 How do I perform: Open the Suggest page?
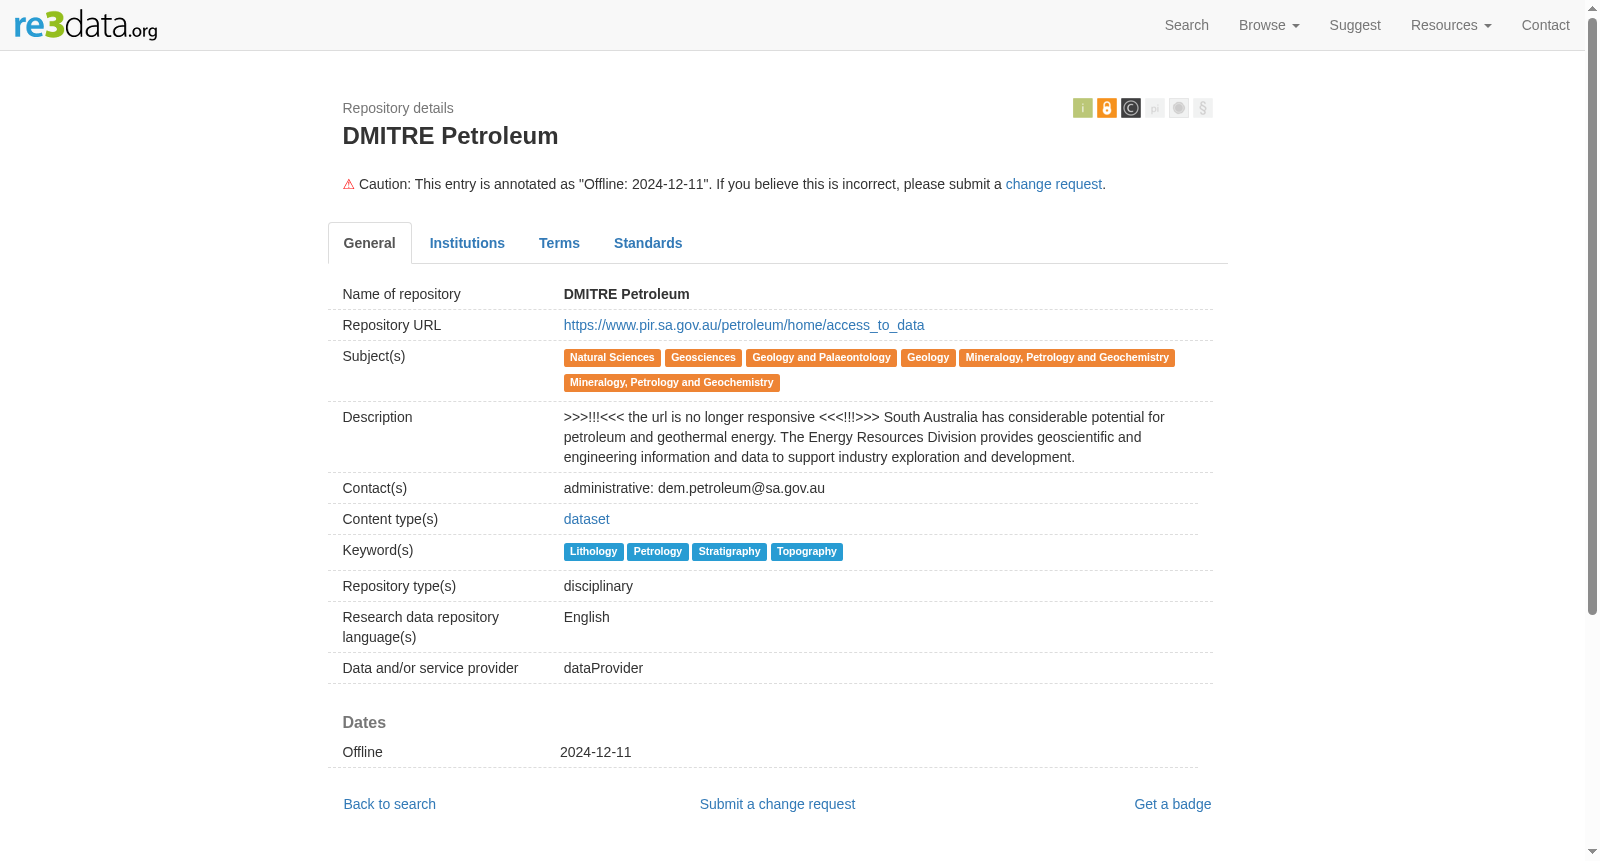click(x=1355, y=25)
